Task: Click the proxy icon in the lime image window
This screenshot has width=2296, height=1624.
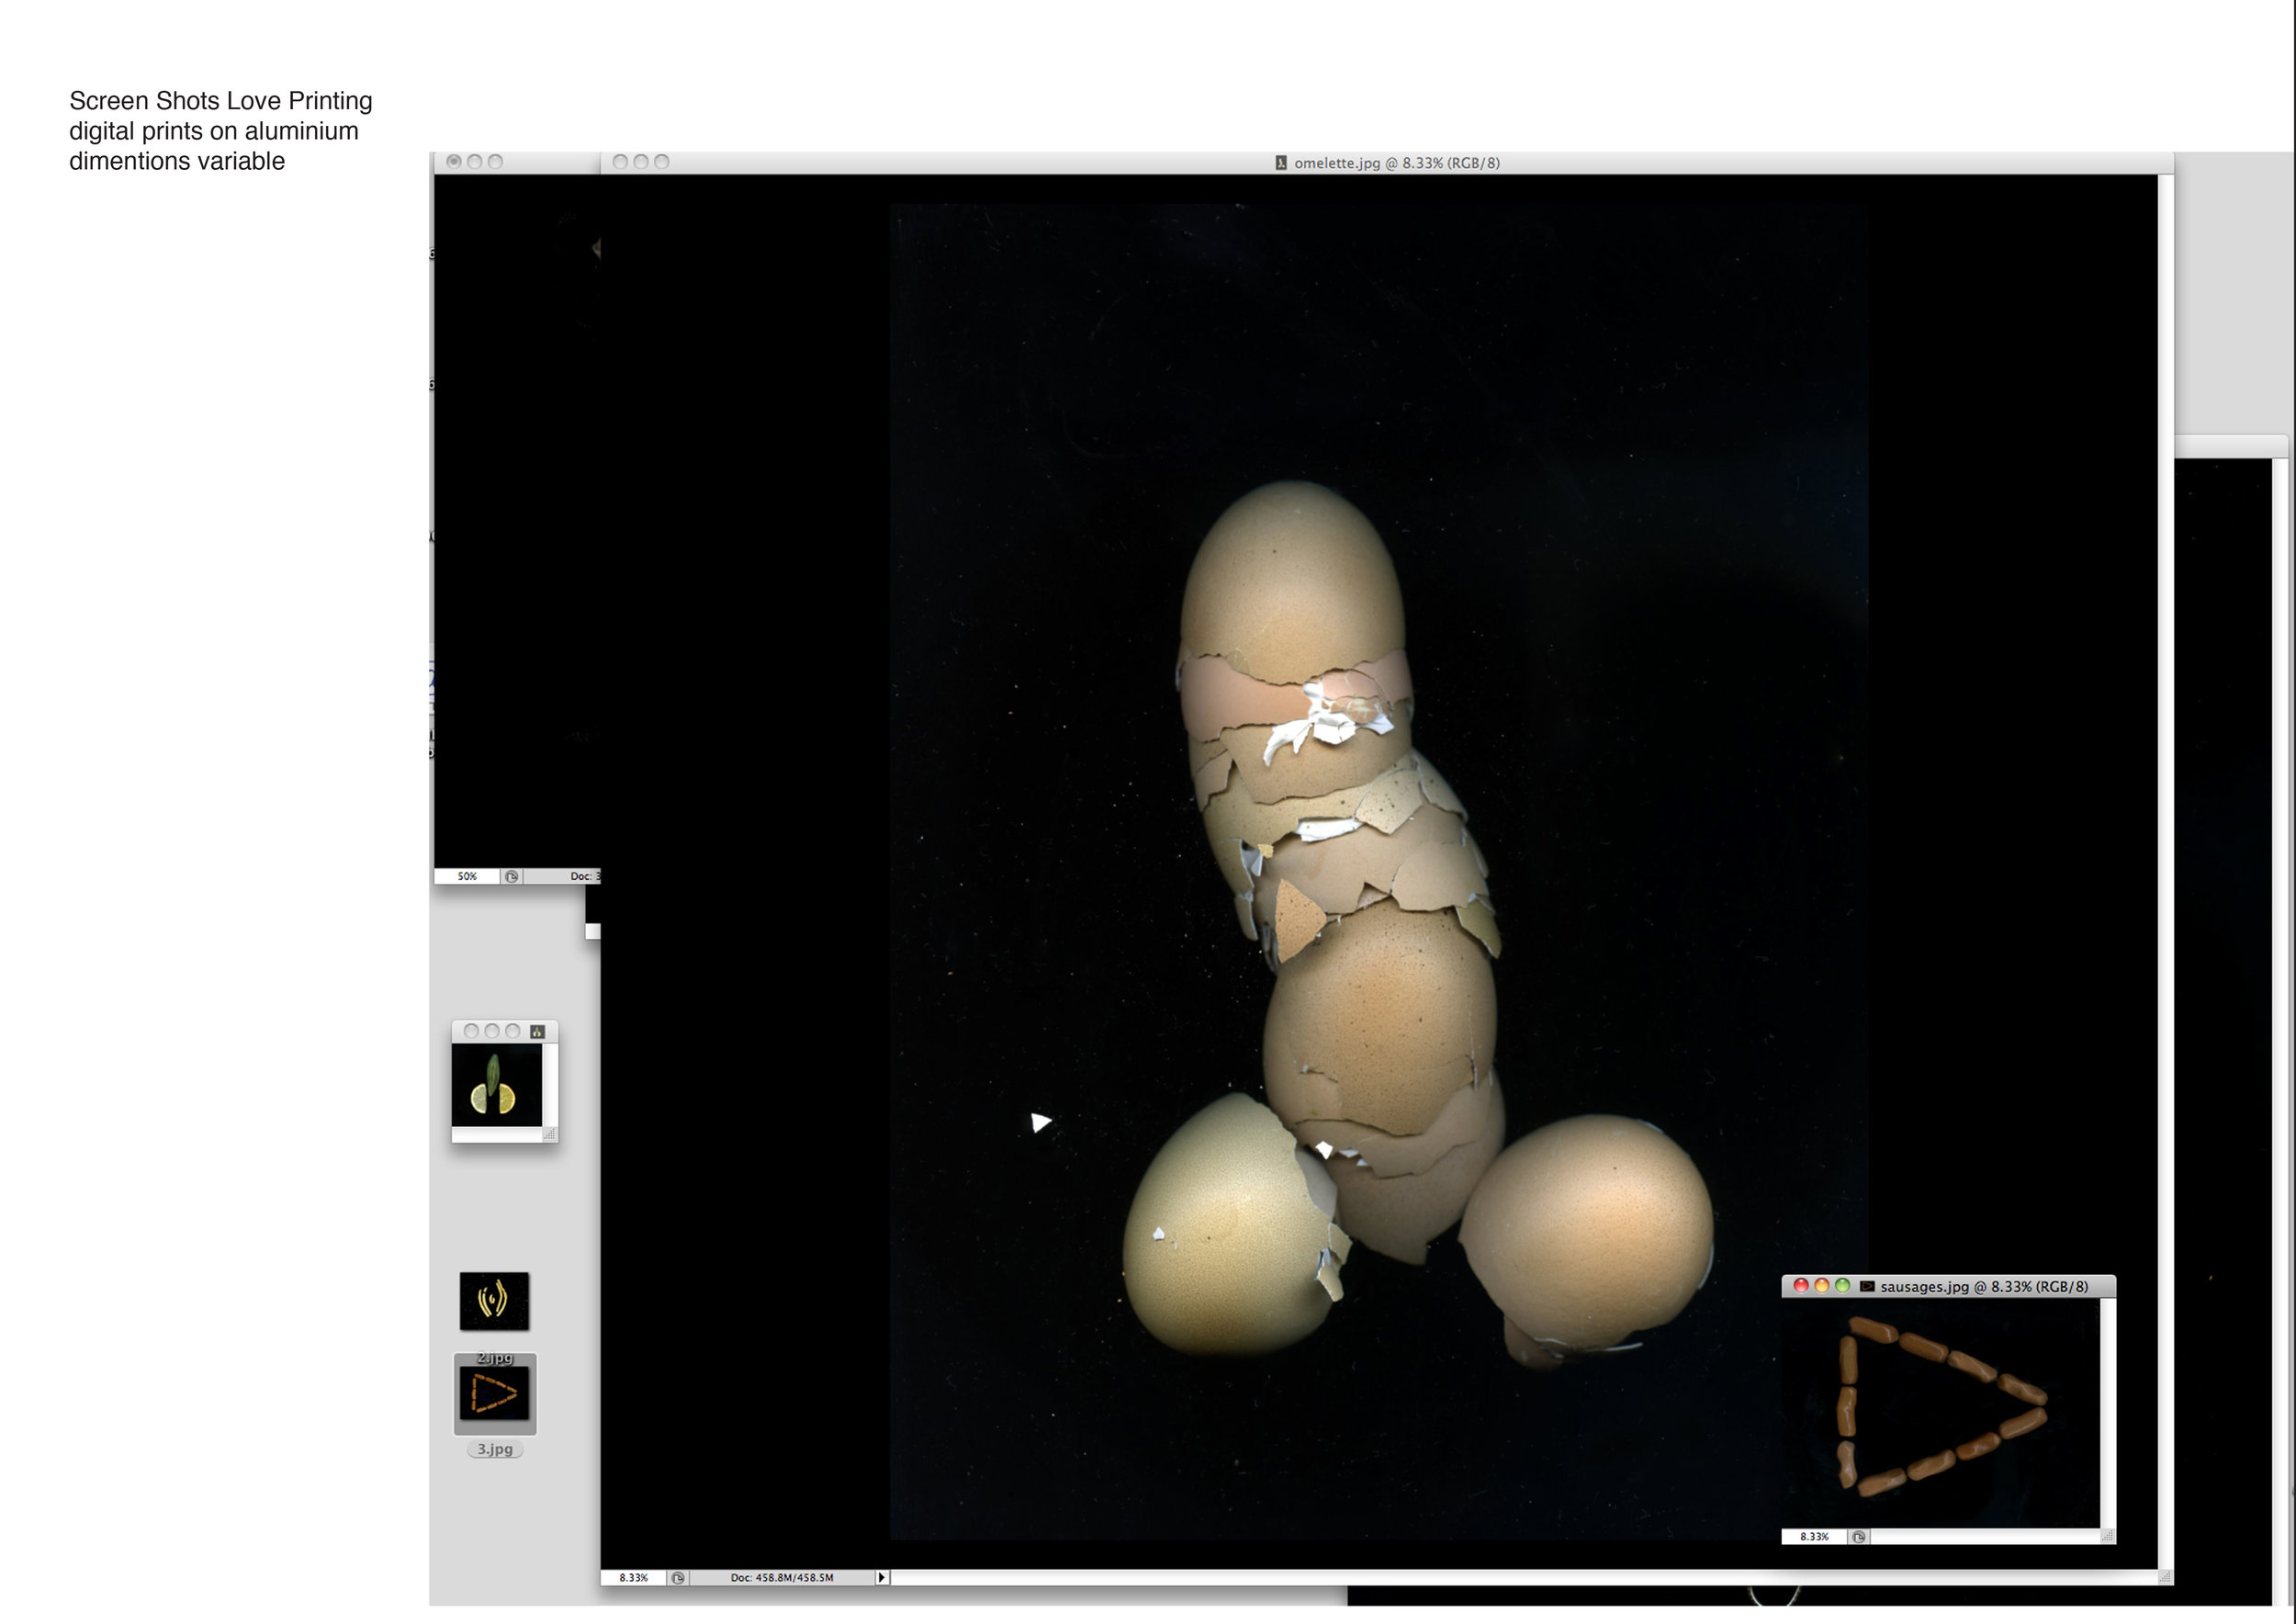Action: coord(537,1031)
